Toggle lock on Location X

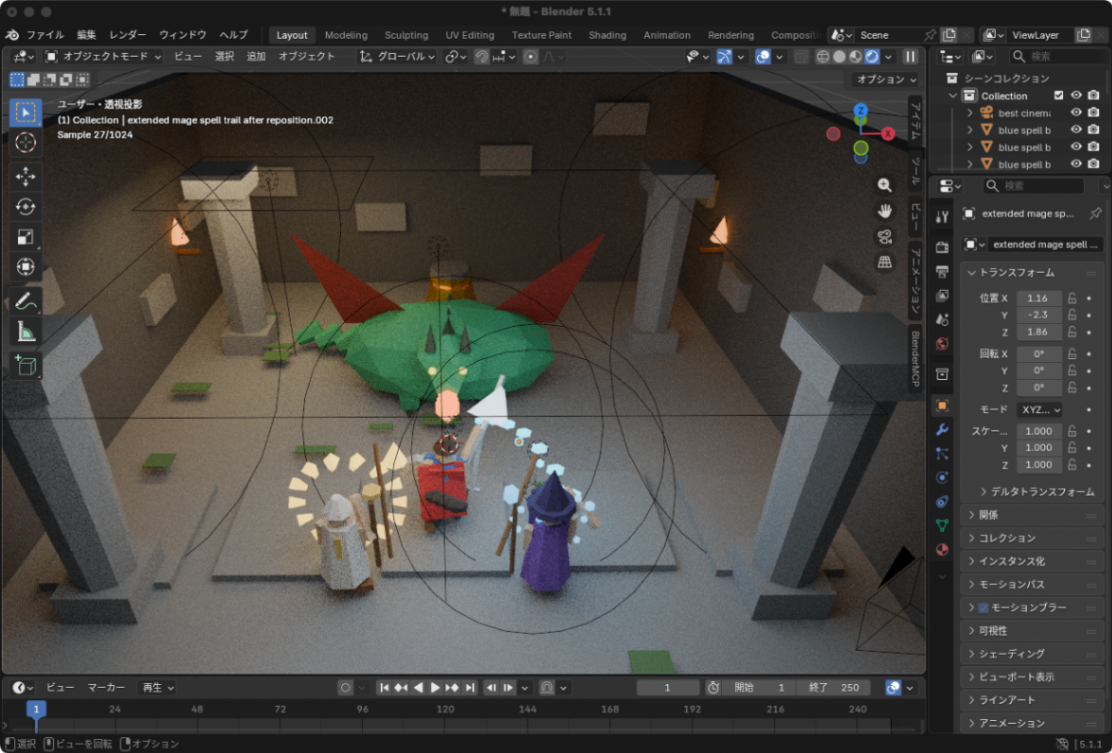click(x=1072, y=299)
